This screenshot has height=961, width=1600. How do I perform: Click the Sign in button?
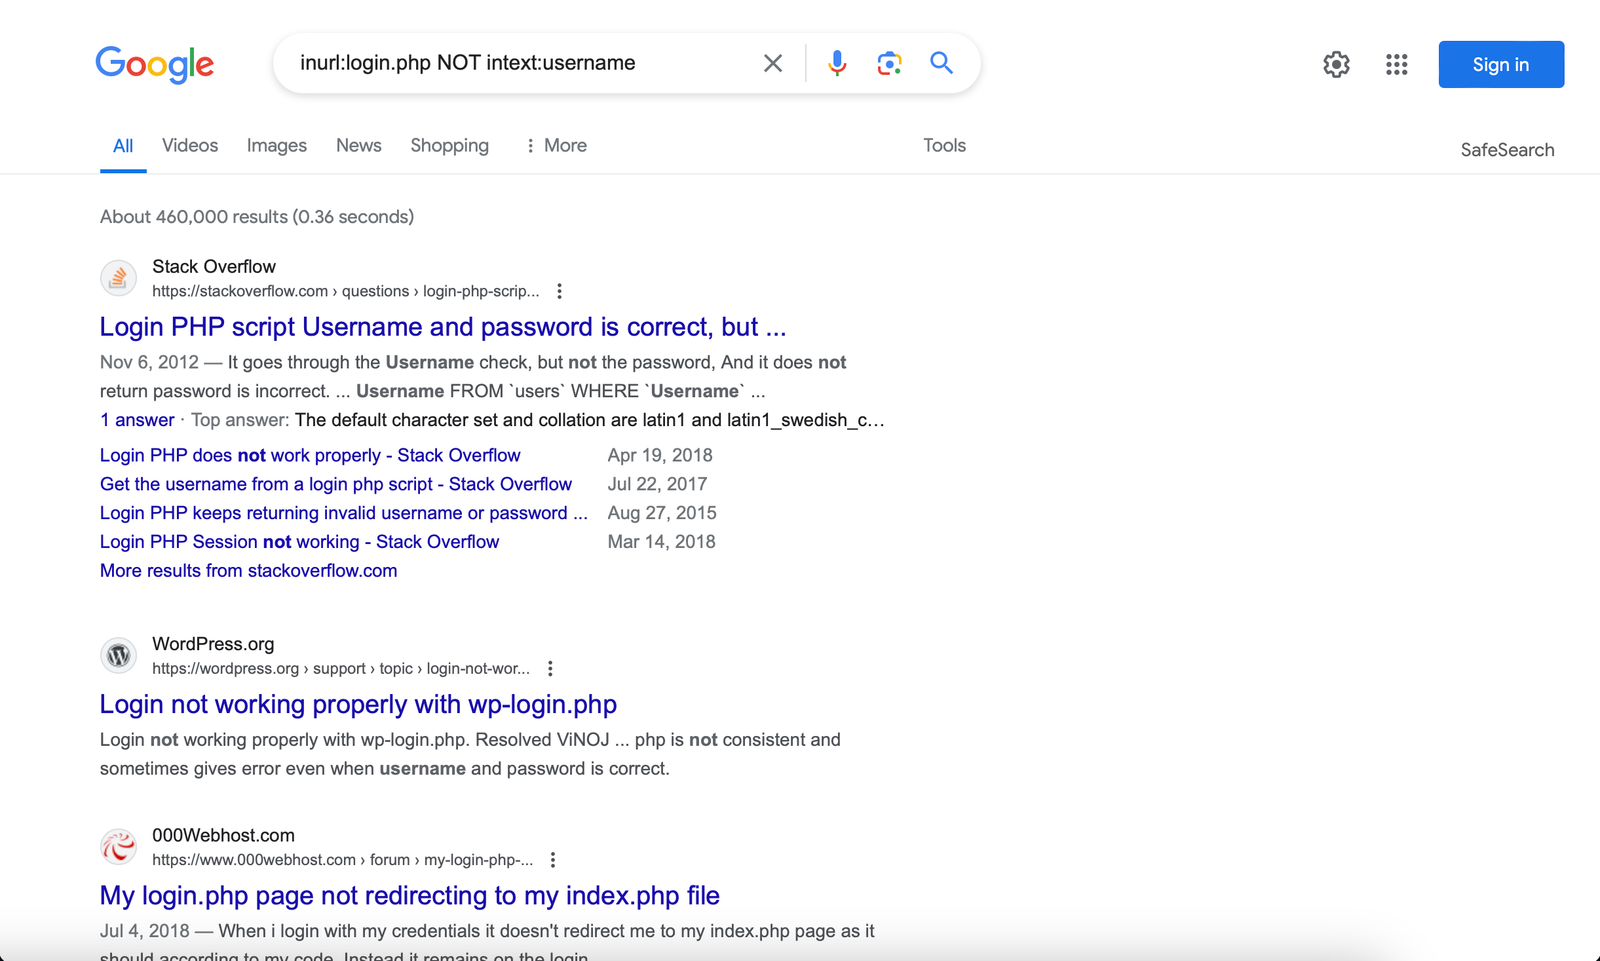pyautogui.click(x=1500, y=65)
